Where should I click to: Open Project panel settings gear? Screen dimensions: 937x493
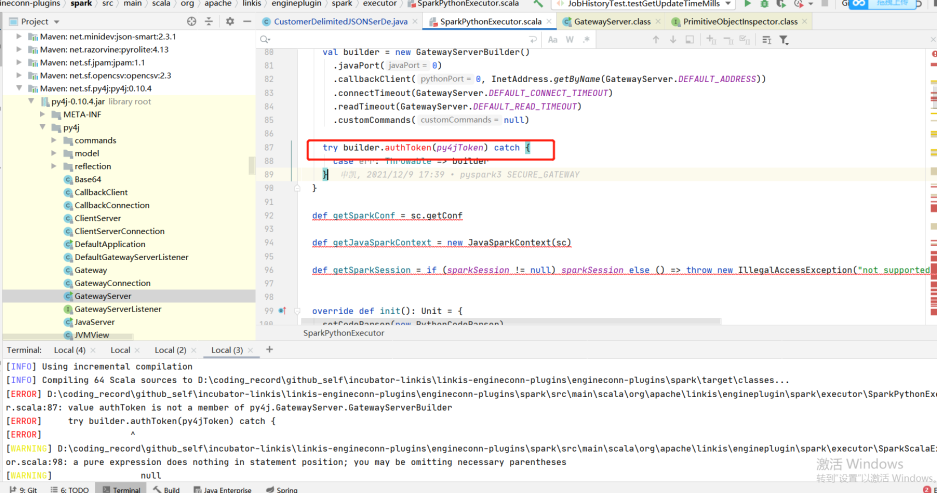(230, 21)
